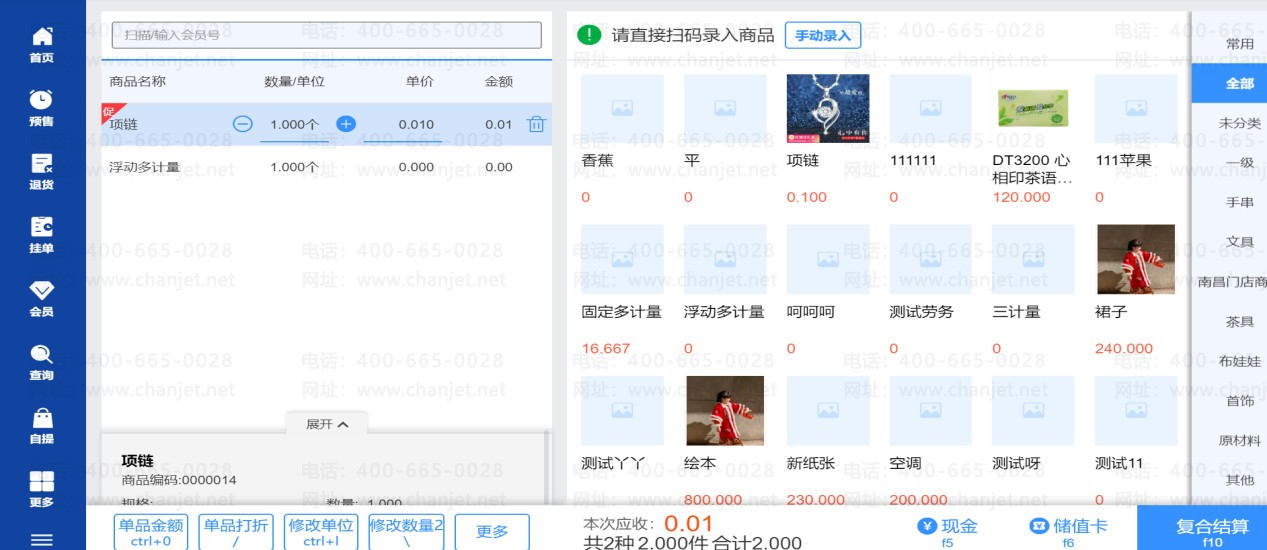Edit the 1.000个 quantity field of 项链

coord(294,125)
